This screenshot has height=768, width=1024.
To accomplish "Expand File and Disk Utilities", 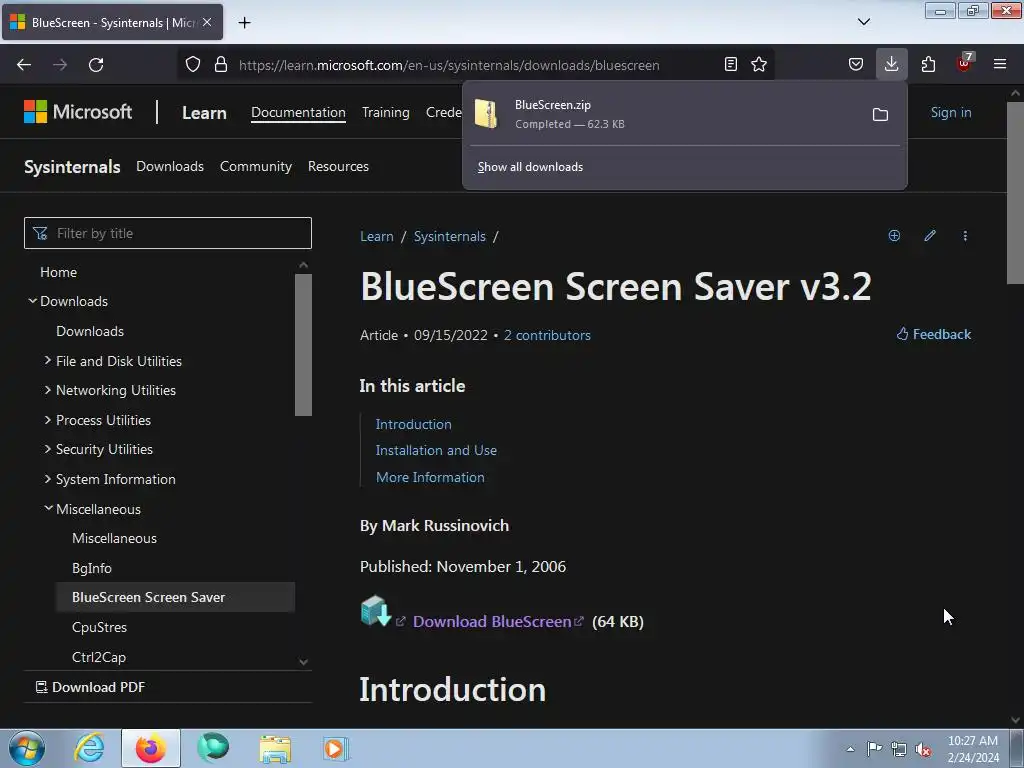I will pos(48,360).
